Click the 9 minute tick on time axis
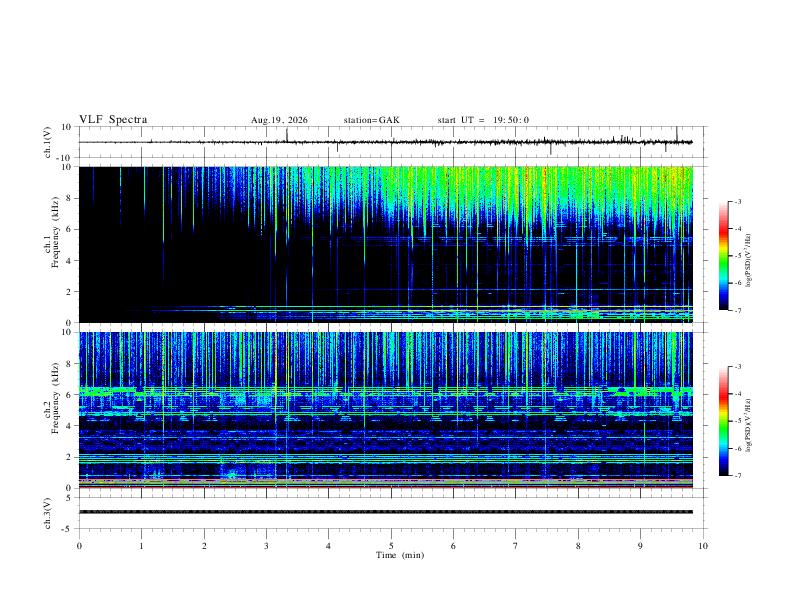The width and height of the screenshot is (792, 612). pyautogui.click(x=640, y=546)
